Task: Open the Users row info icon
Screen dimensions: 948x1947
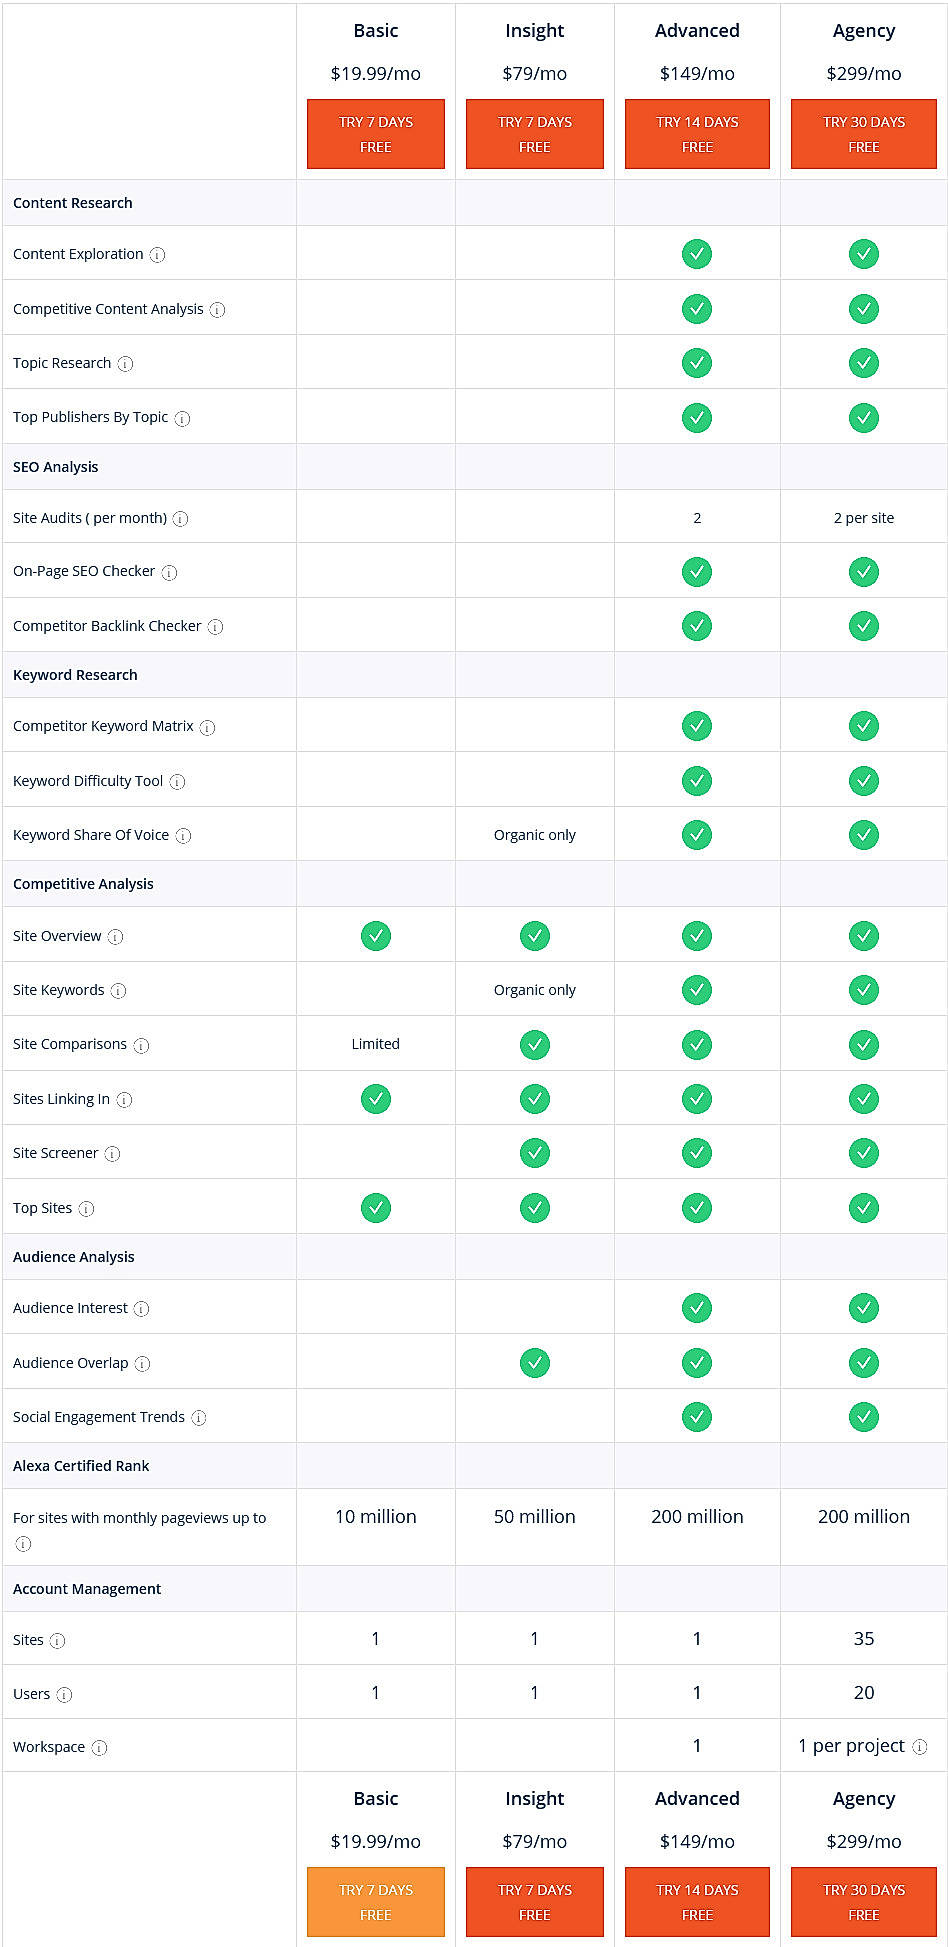Action: coord(67,1694)
